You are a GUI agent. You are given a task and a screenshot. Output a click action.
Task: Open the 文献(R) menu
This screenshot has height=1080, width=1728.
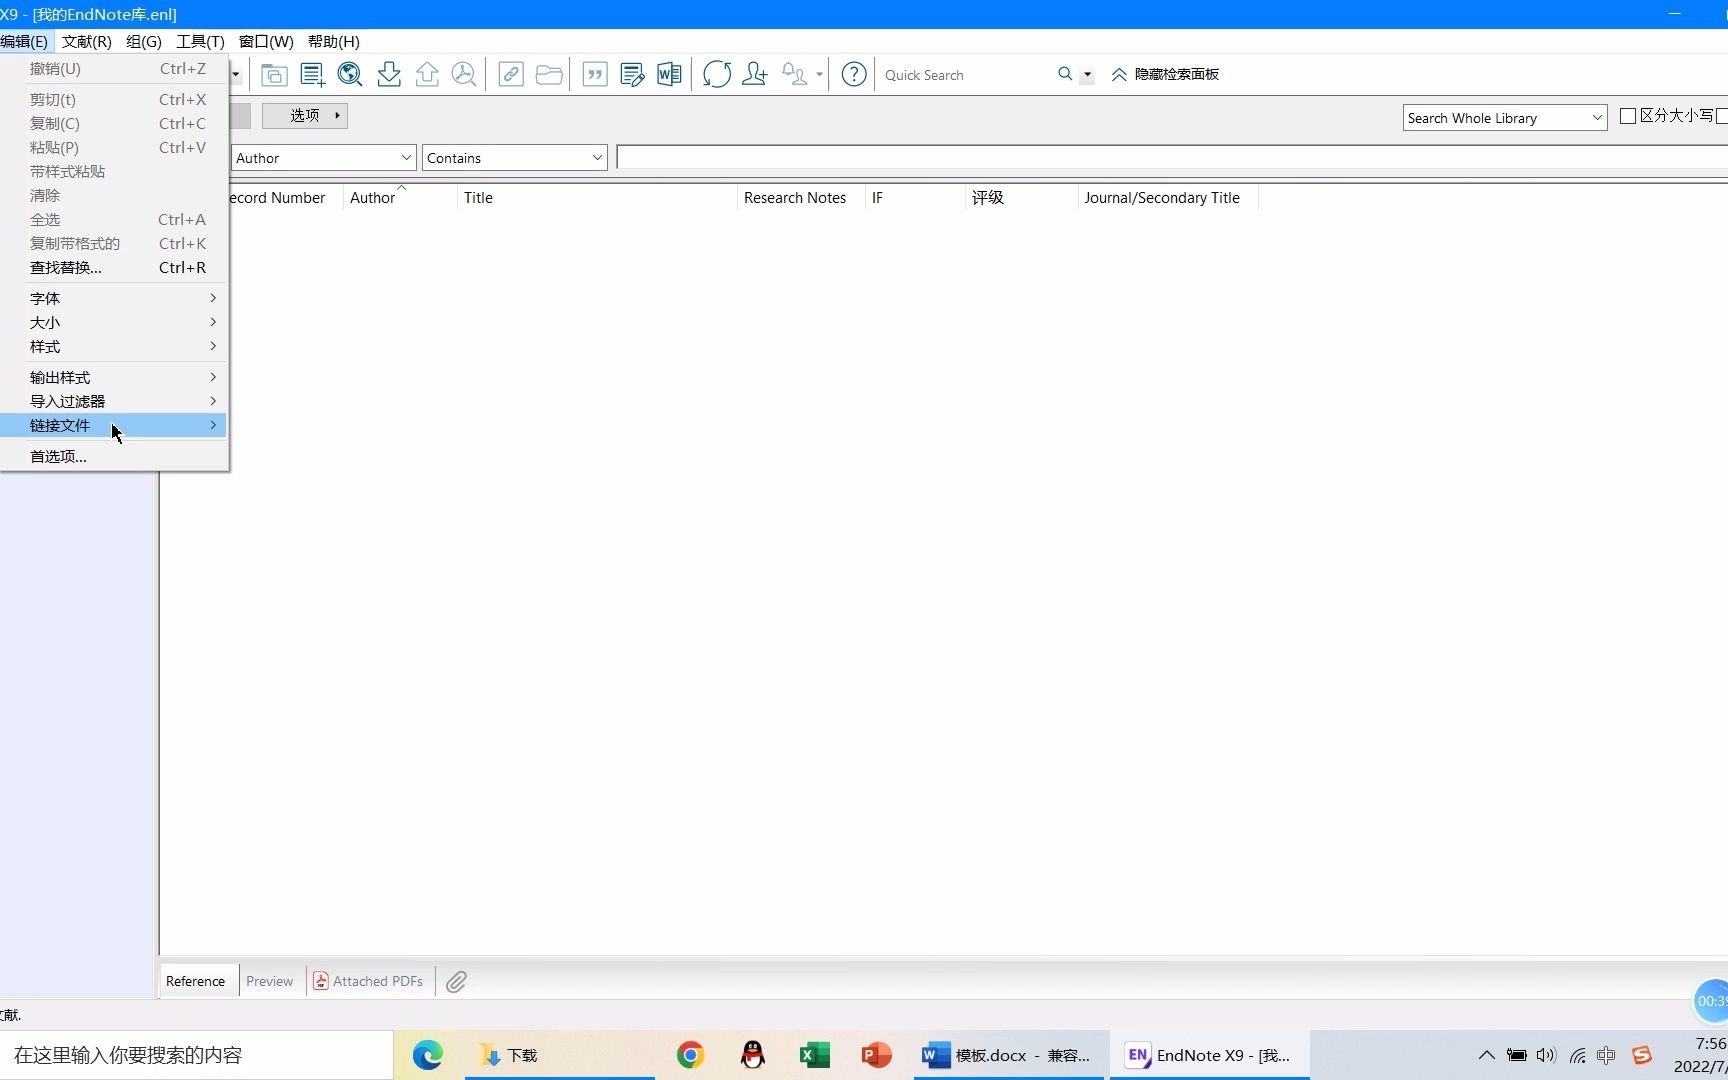86,41
